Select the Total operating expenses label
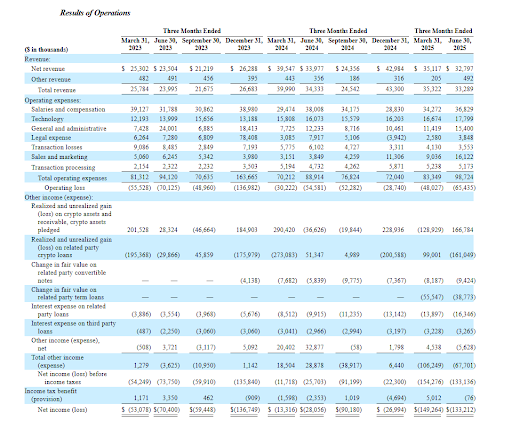Screen dimensions: 512x429 click(72, 178)
